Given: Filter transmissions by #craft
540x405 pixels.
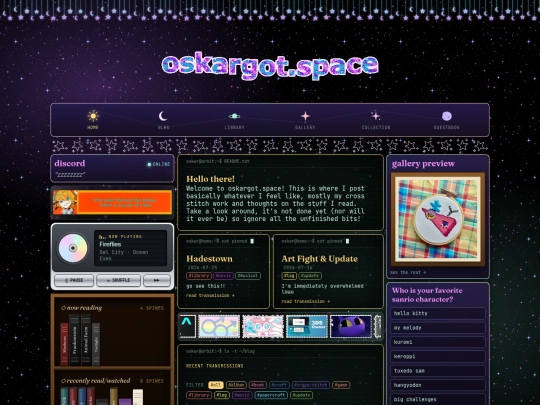Looking at the screenshot, I should coord(279,385).
